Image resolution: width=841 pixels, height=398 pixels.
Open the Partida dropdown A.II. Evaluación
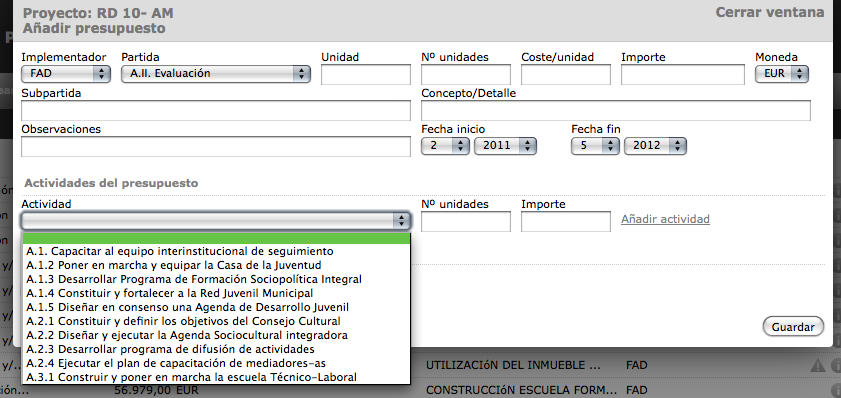coord(216,74)
